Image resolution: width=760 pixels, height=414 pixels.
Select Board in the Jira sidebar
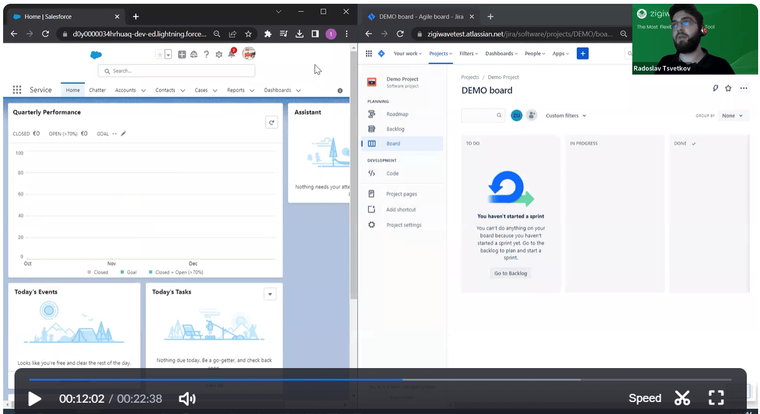(402, 143)
